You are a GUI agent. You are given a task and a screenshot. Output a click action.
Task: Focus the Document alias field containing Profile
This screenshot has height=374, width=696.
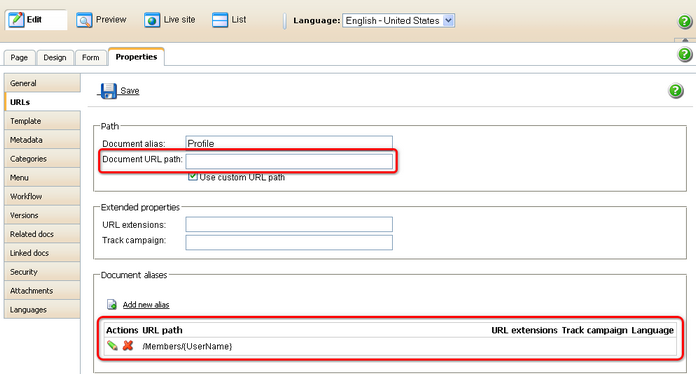(289, 143)
